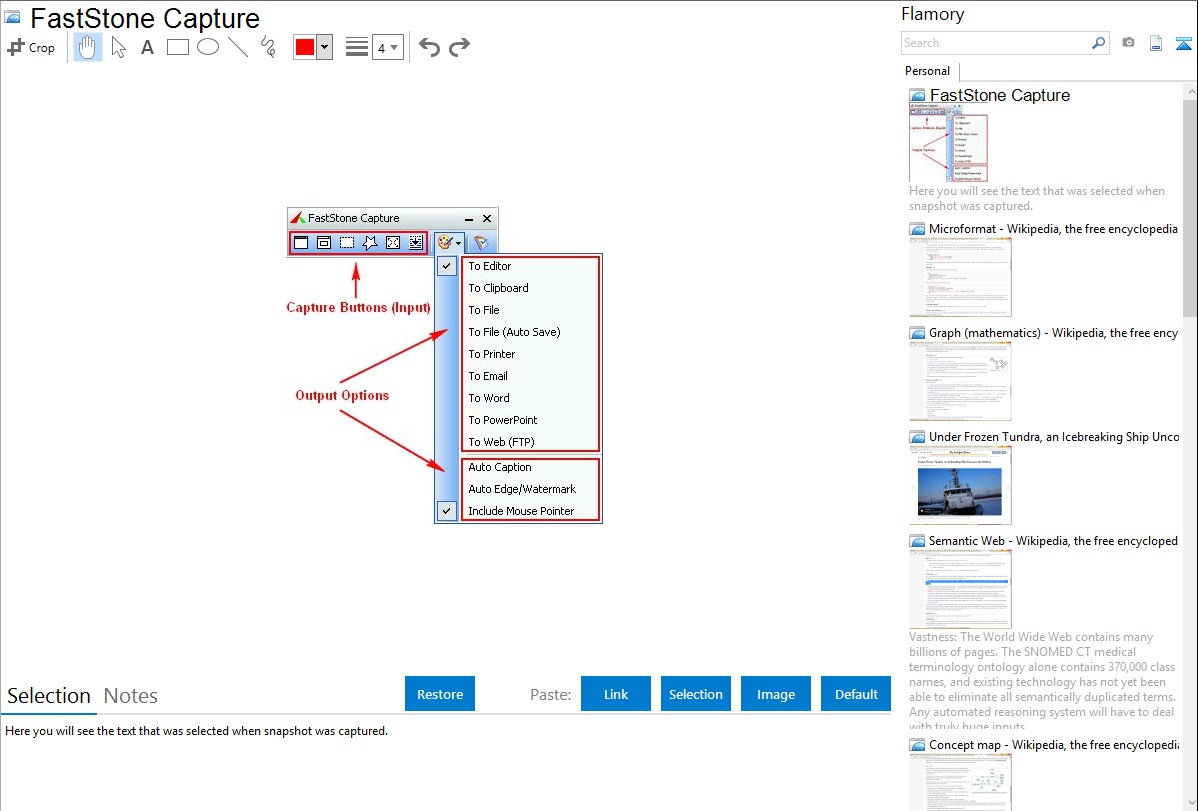1198x811 pixels.
Task: Click the snapshot list scrollbar down arrow
Action: coord(1190,803)
